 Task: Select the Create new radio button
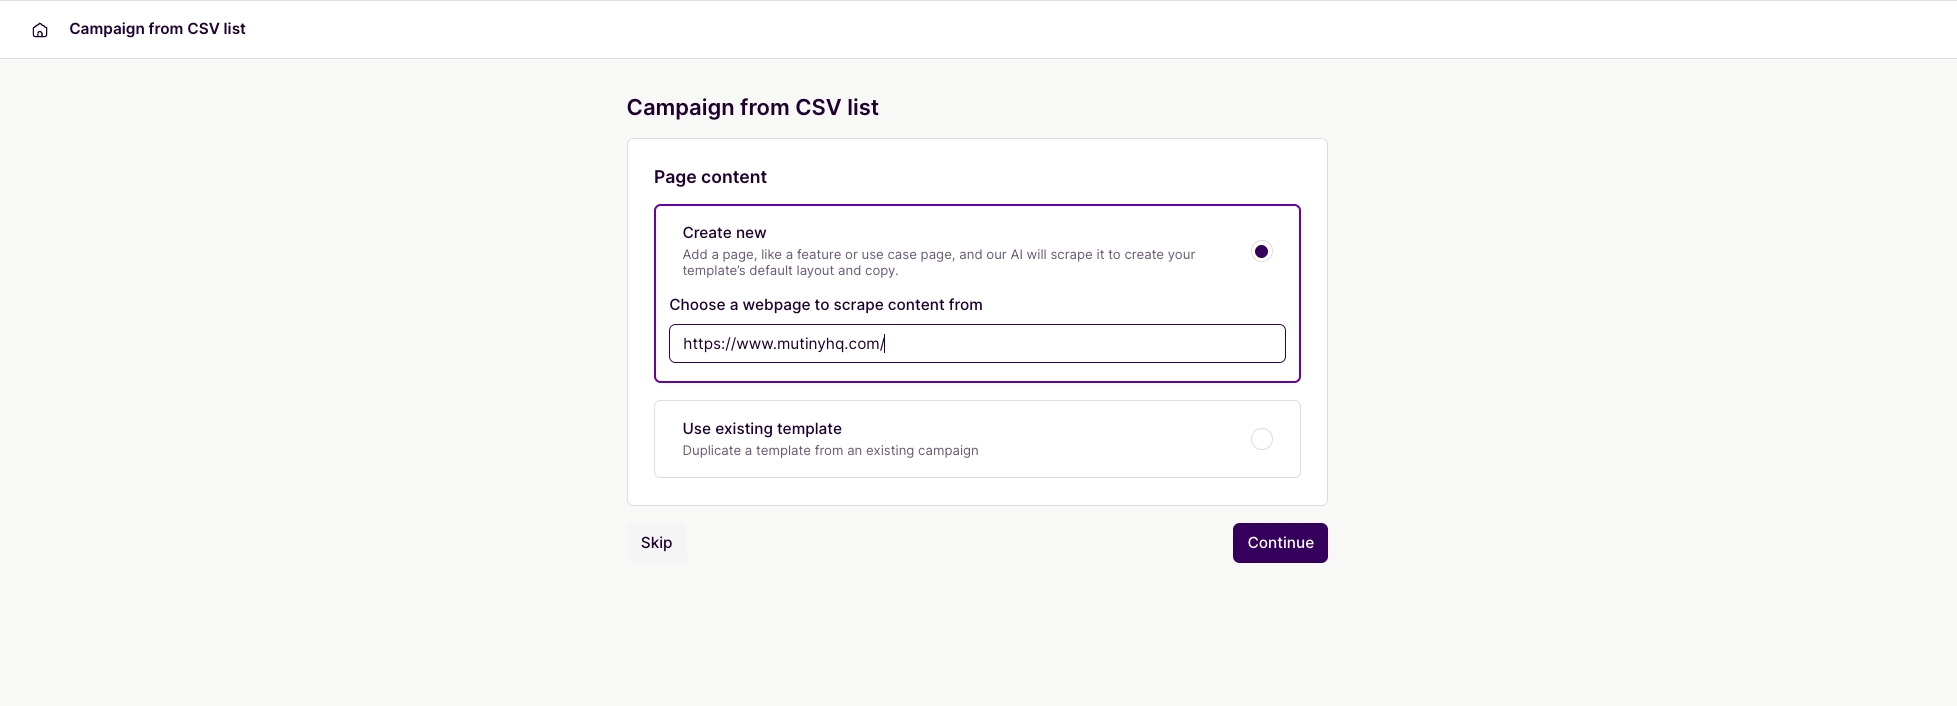click(x=1261, y=252)
